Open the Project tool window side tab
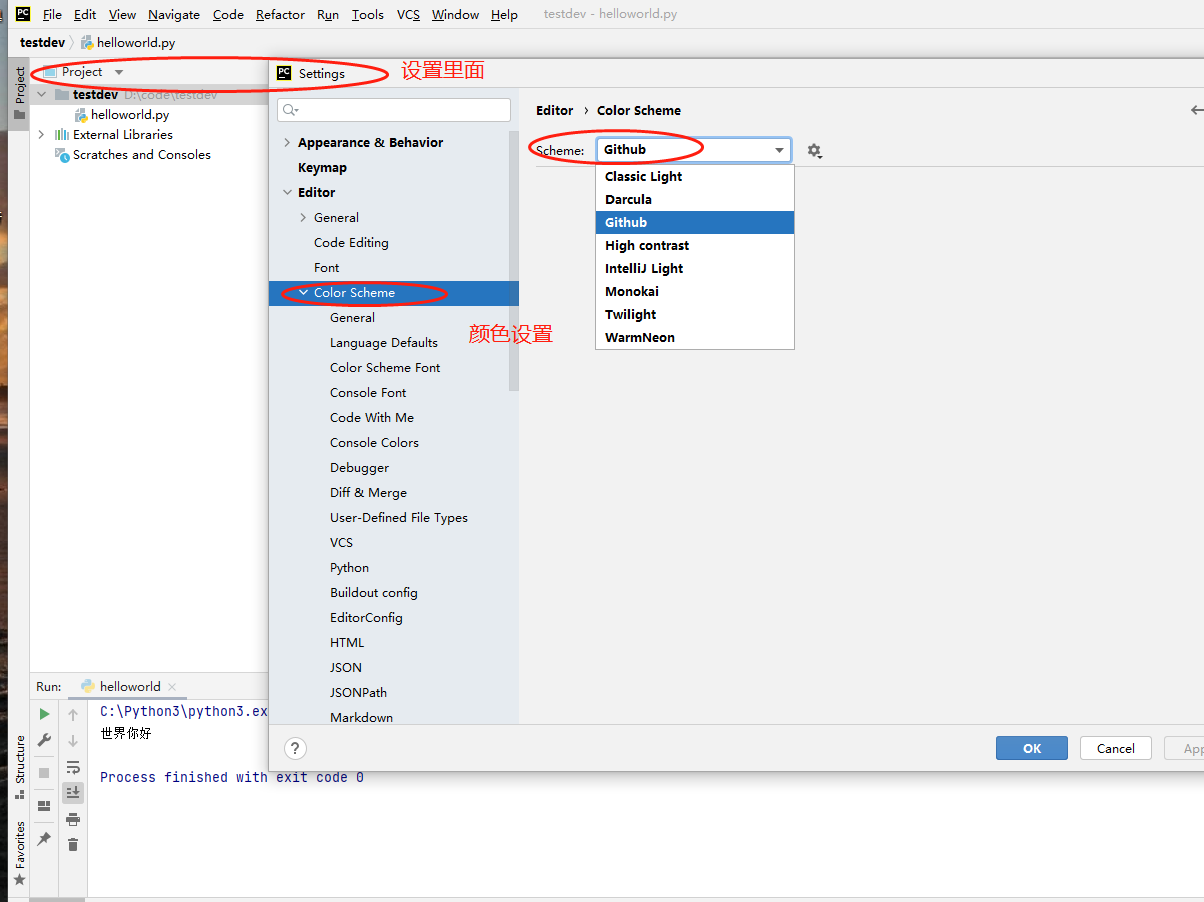 [x=19, y=93]
